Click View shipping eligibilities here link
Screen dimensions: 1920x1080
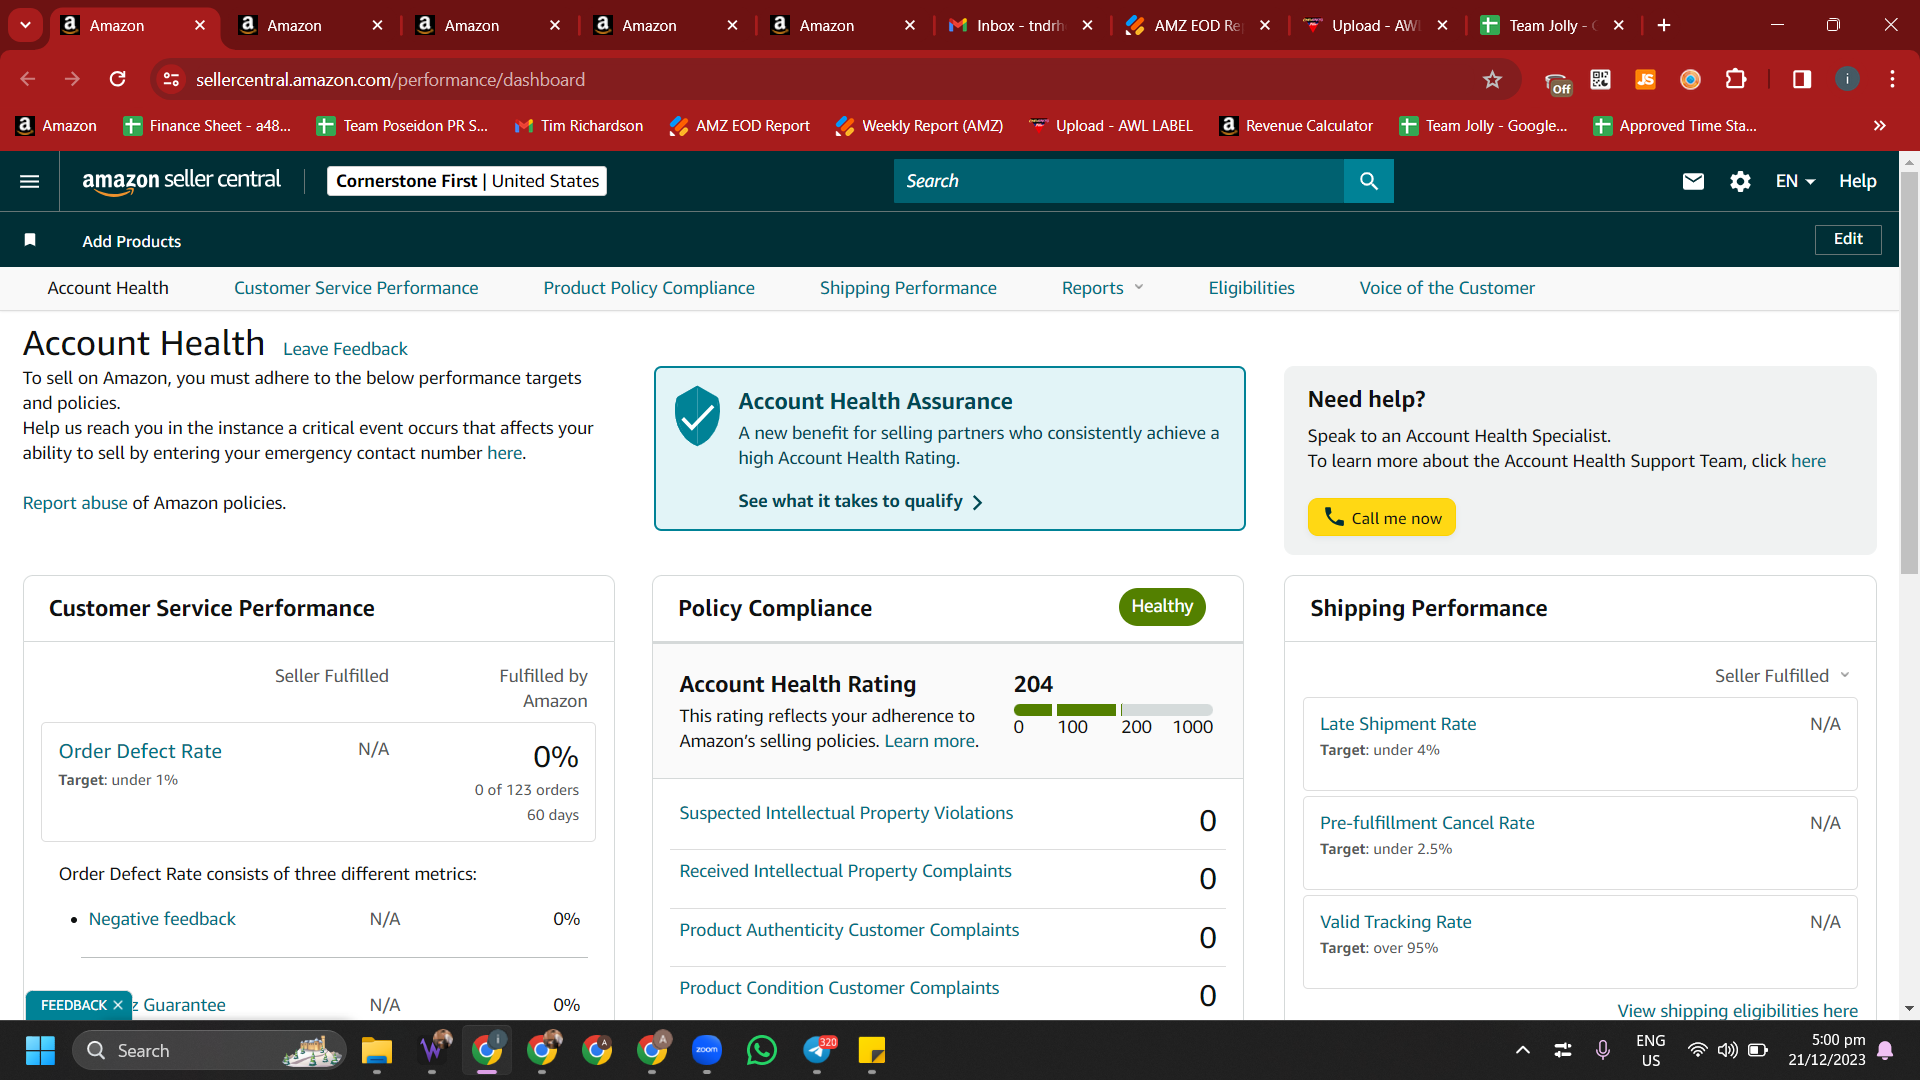[x=1737, y=1010]
